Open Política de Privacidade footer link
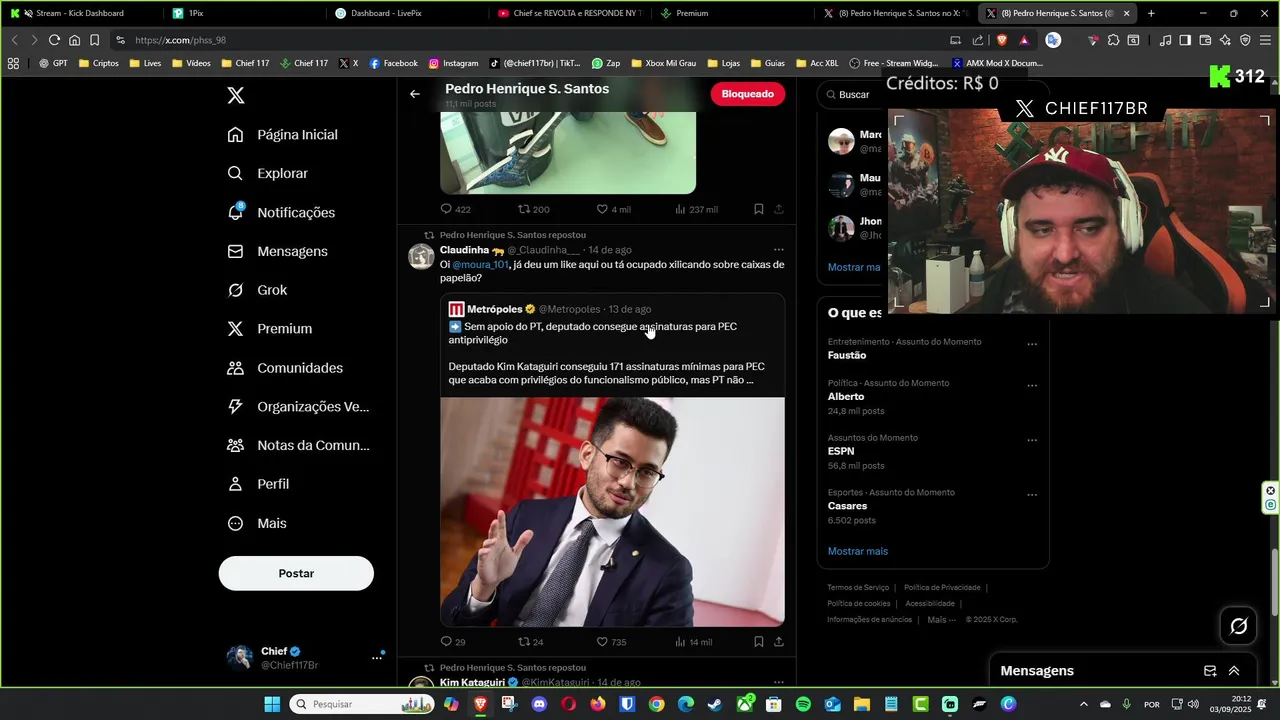Screen dimensions: 1280x720 [x=942, y=588]
